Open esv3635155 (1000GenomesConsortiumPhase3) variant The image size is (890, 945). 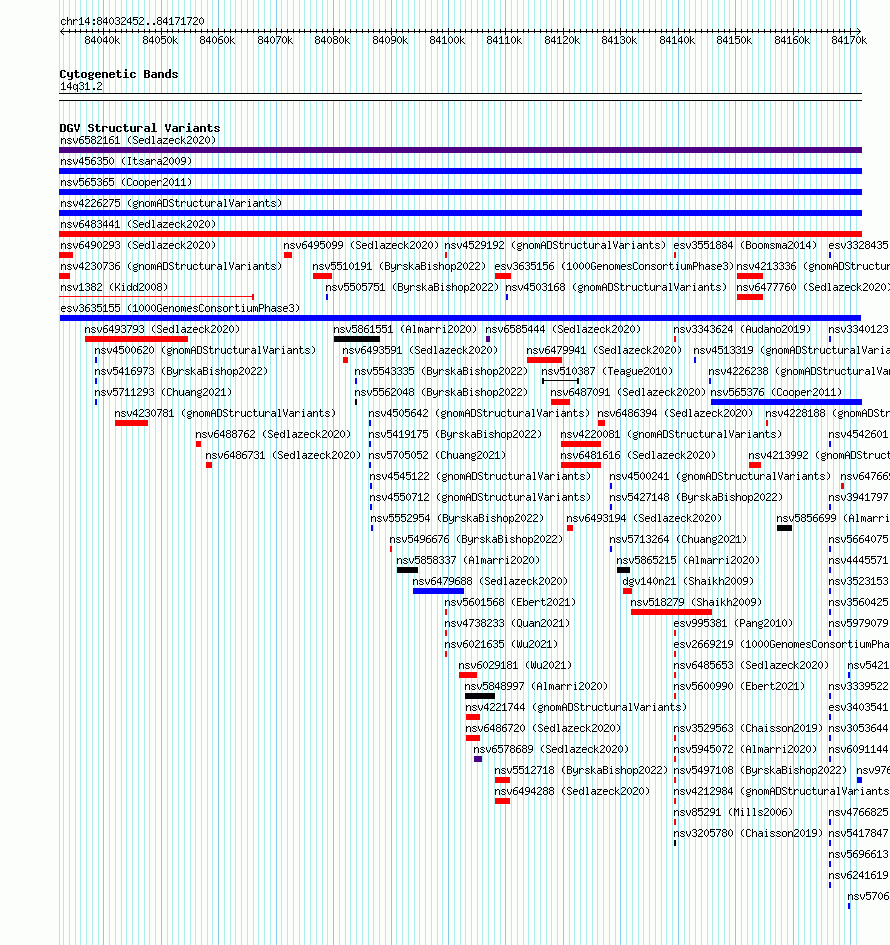click(x=180, y=309)
